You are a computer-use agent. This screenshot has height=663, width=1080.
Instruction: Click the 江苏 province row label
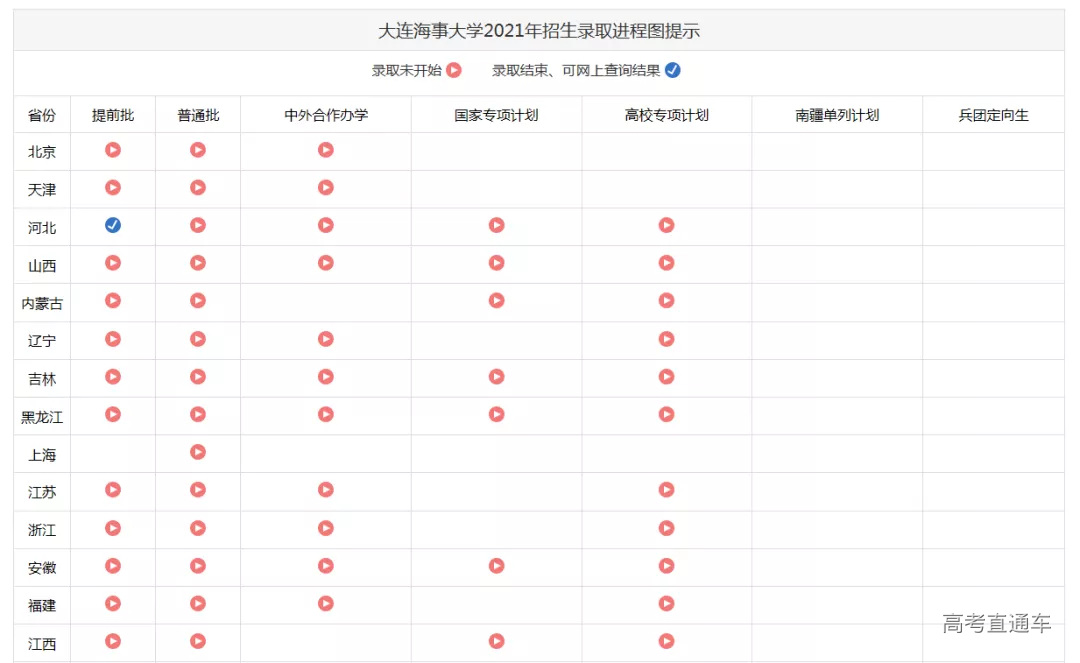[x=42, y=492]
